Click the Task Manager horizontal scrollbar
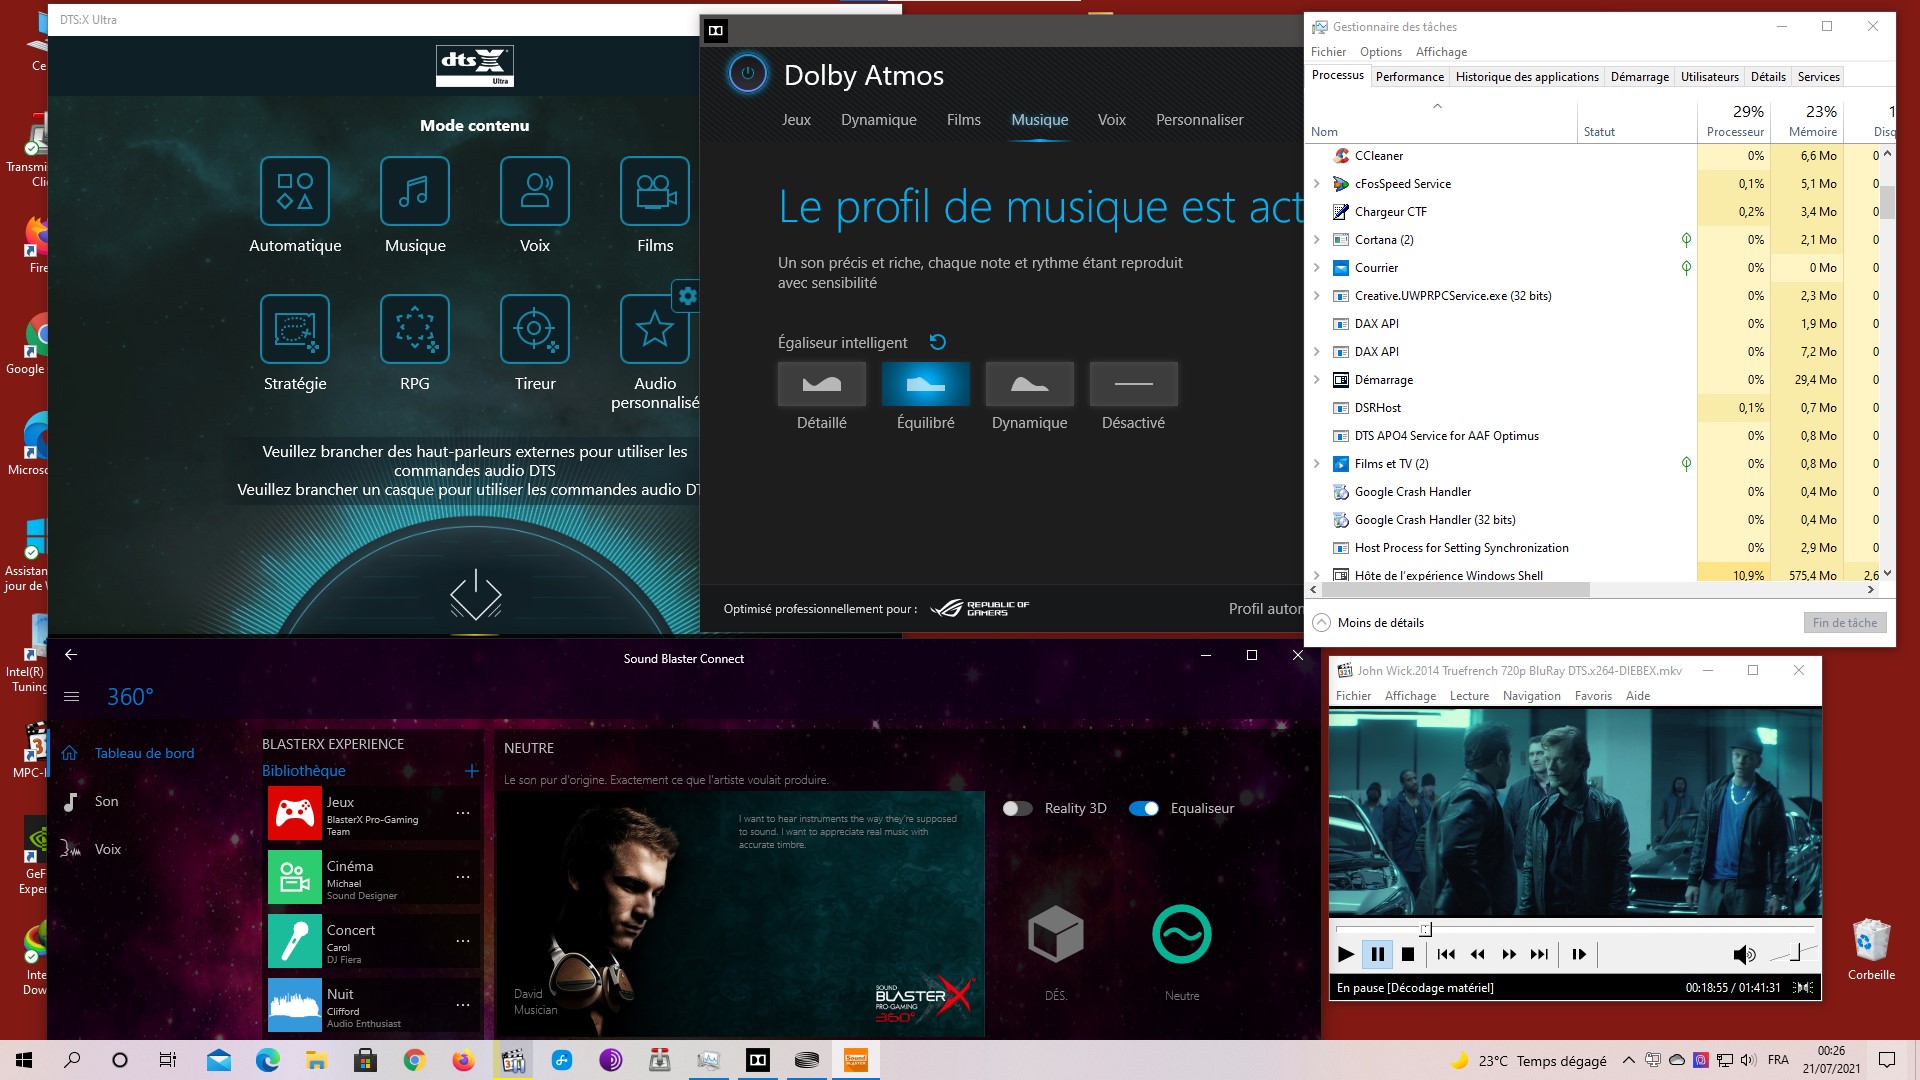The image size is (1920, 1080). tap(1454, 590)
